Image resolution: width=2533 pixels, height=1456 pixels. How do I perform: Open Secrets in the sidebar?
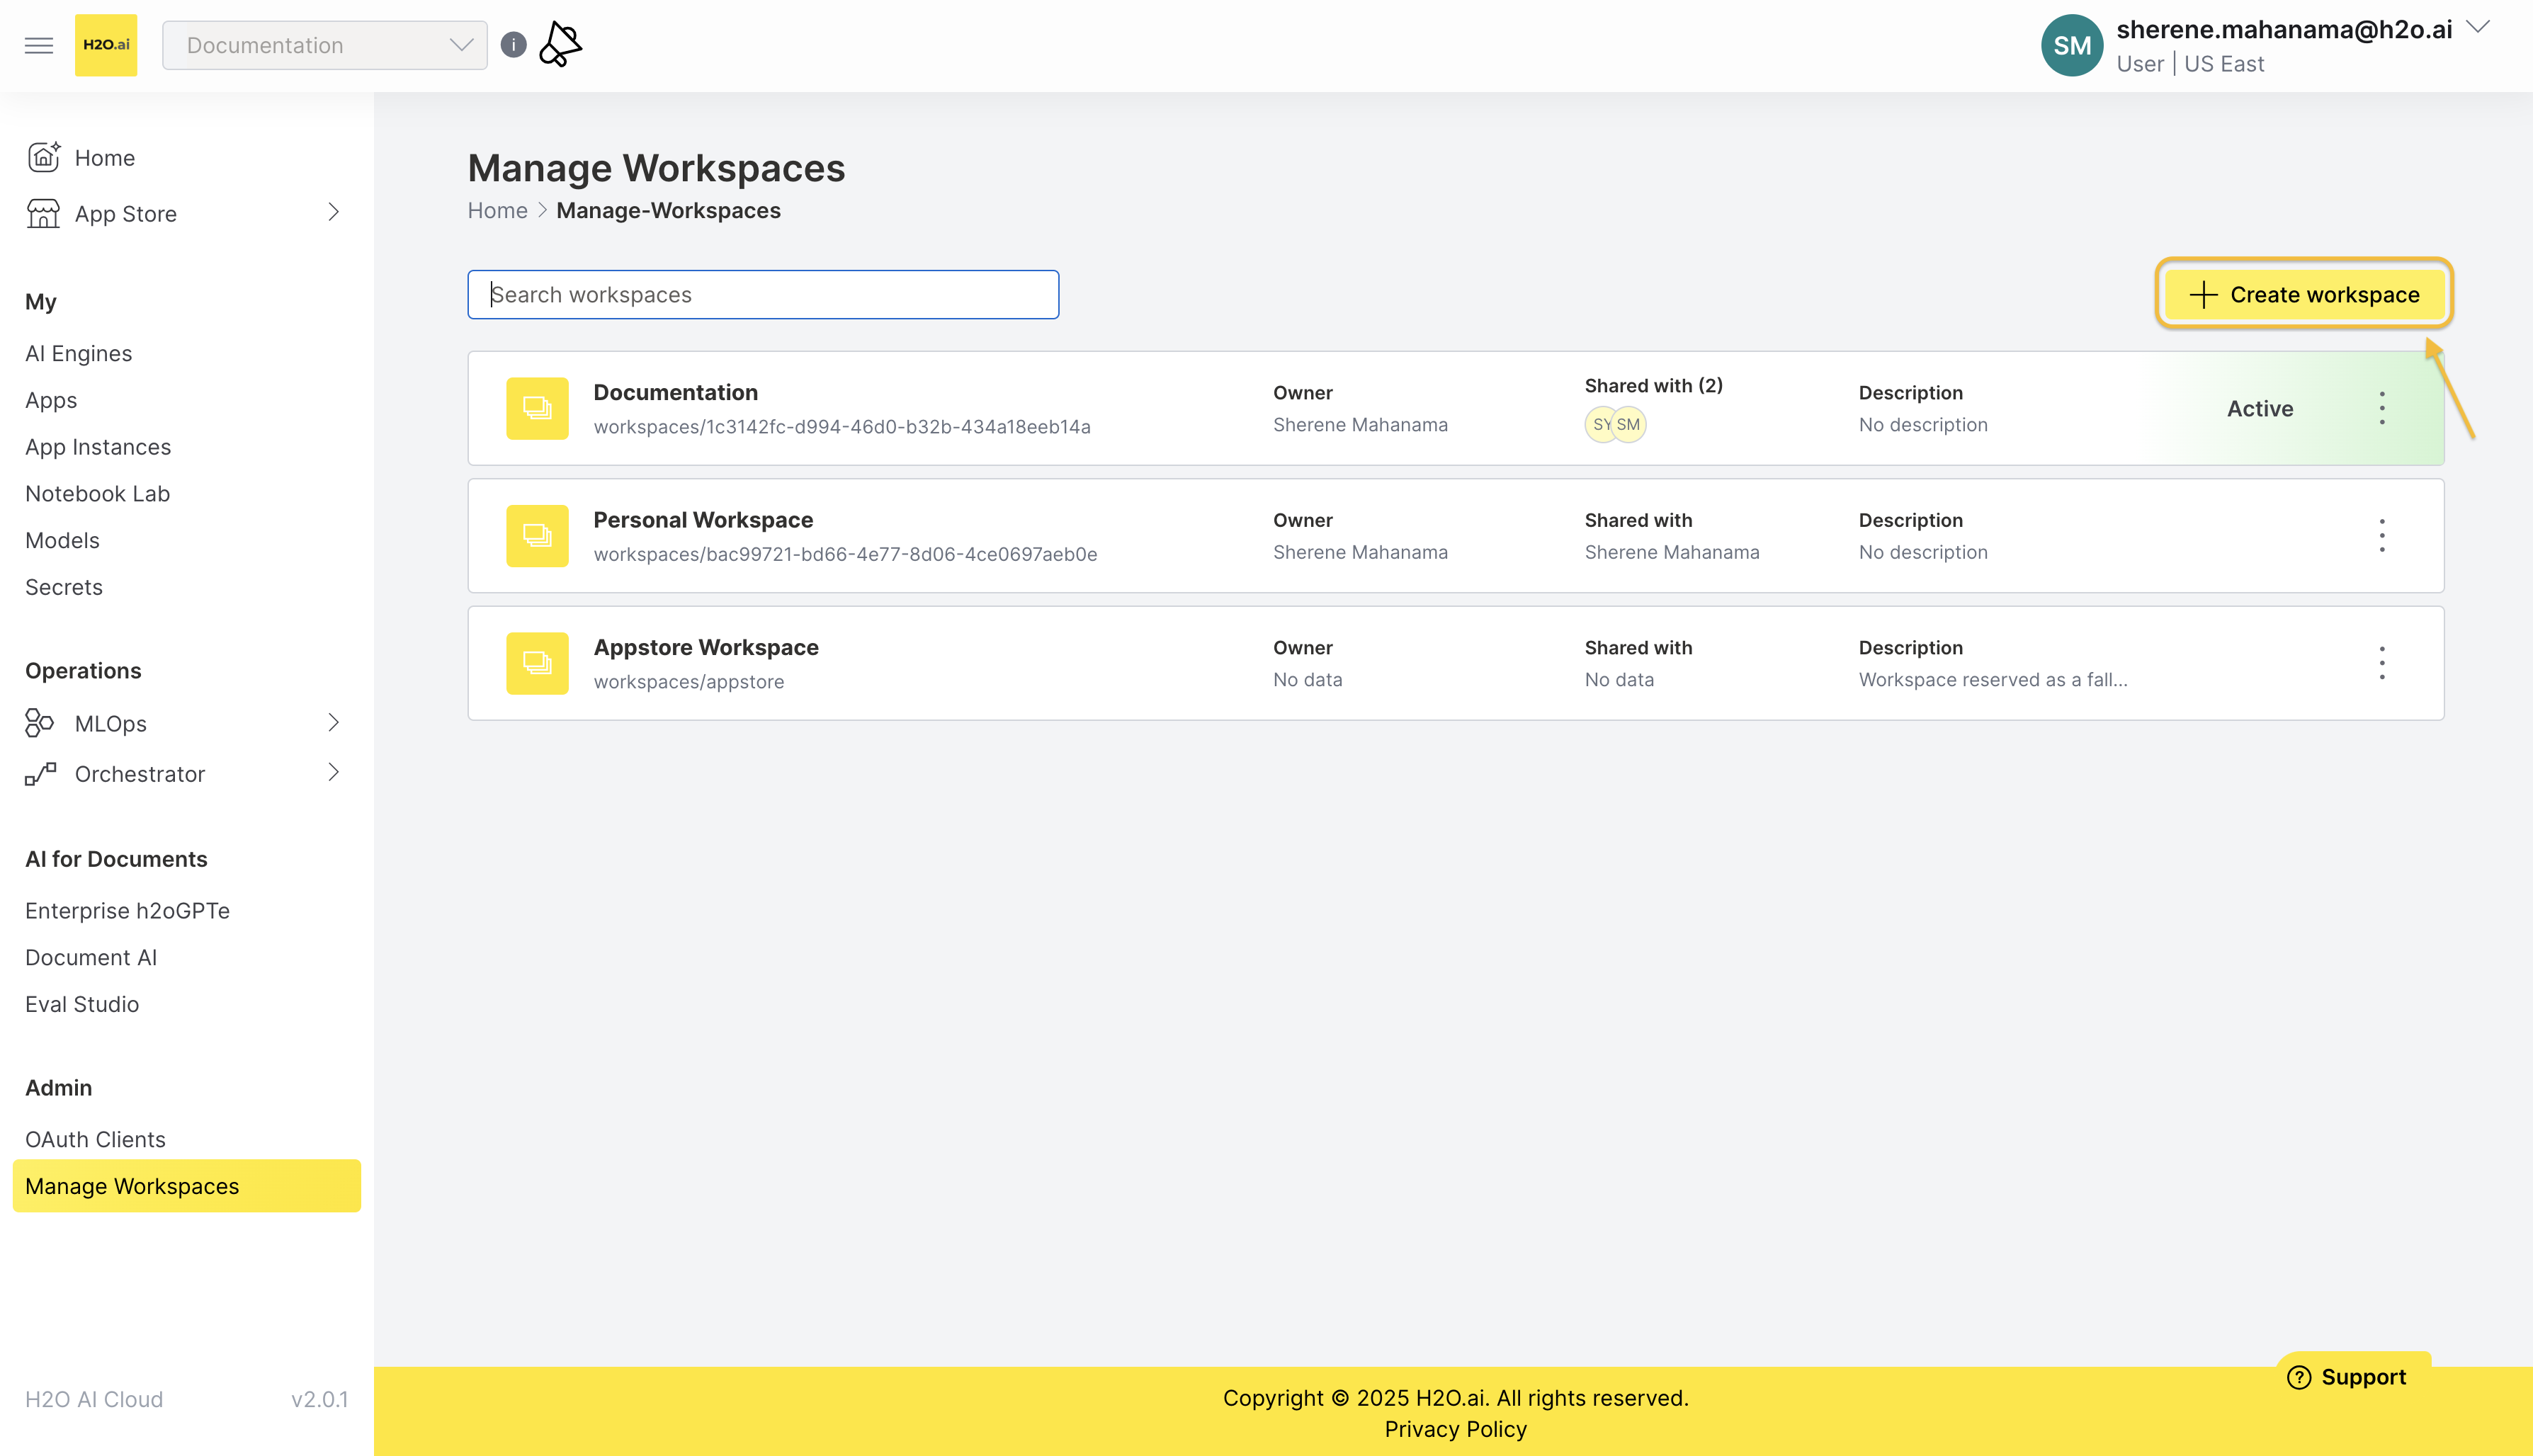click(64, 587)
